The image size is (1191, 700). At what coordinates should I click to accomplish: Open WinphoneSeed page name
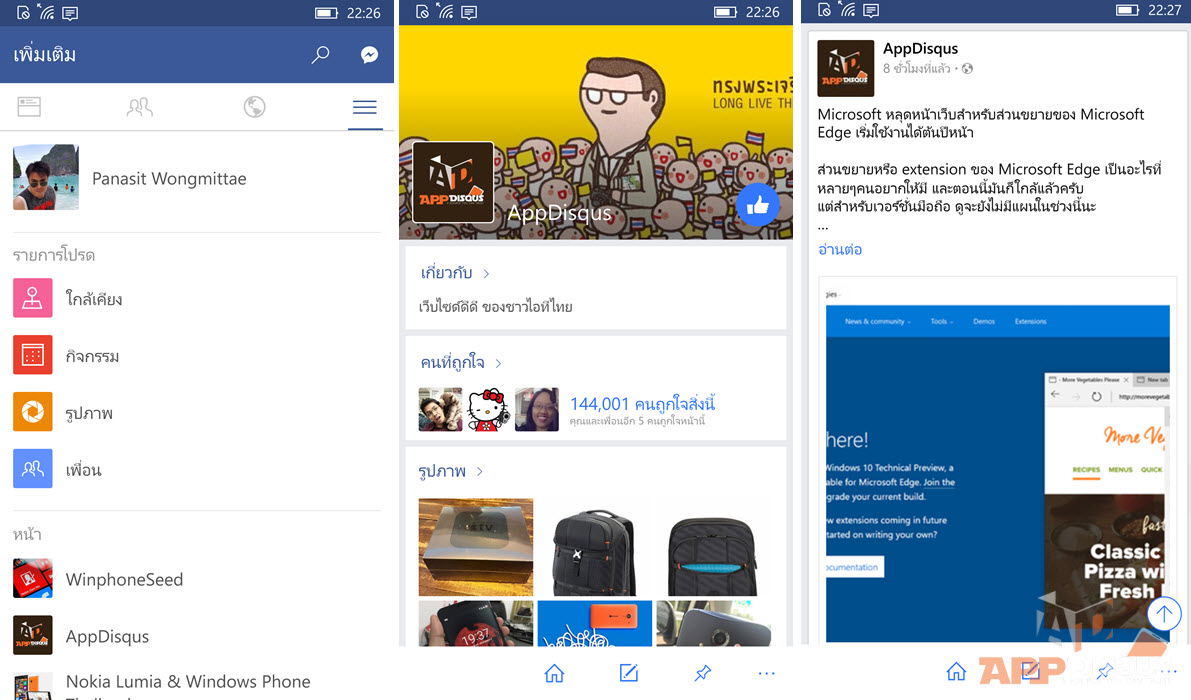[x=125, y=579]
